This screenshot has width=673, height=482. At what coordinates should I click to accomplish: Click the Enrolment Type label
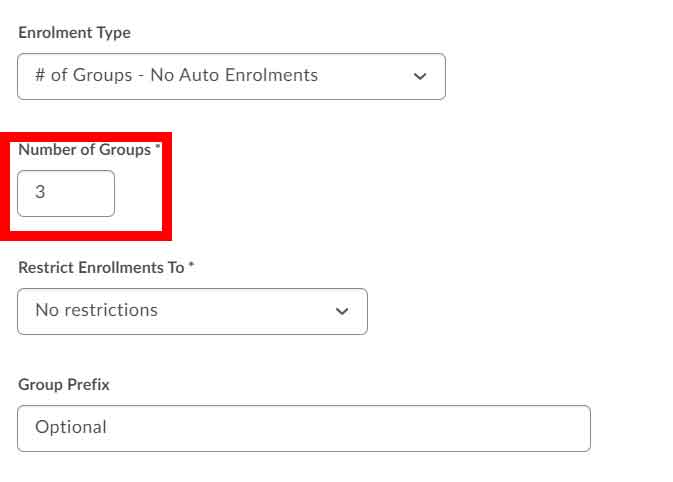(74, 33)
